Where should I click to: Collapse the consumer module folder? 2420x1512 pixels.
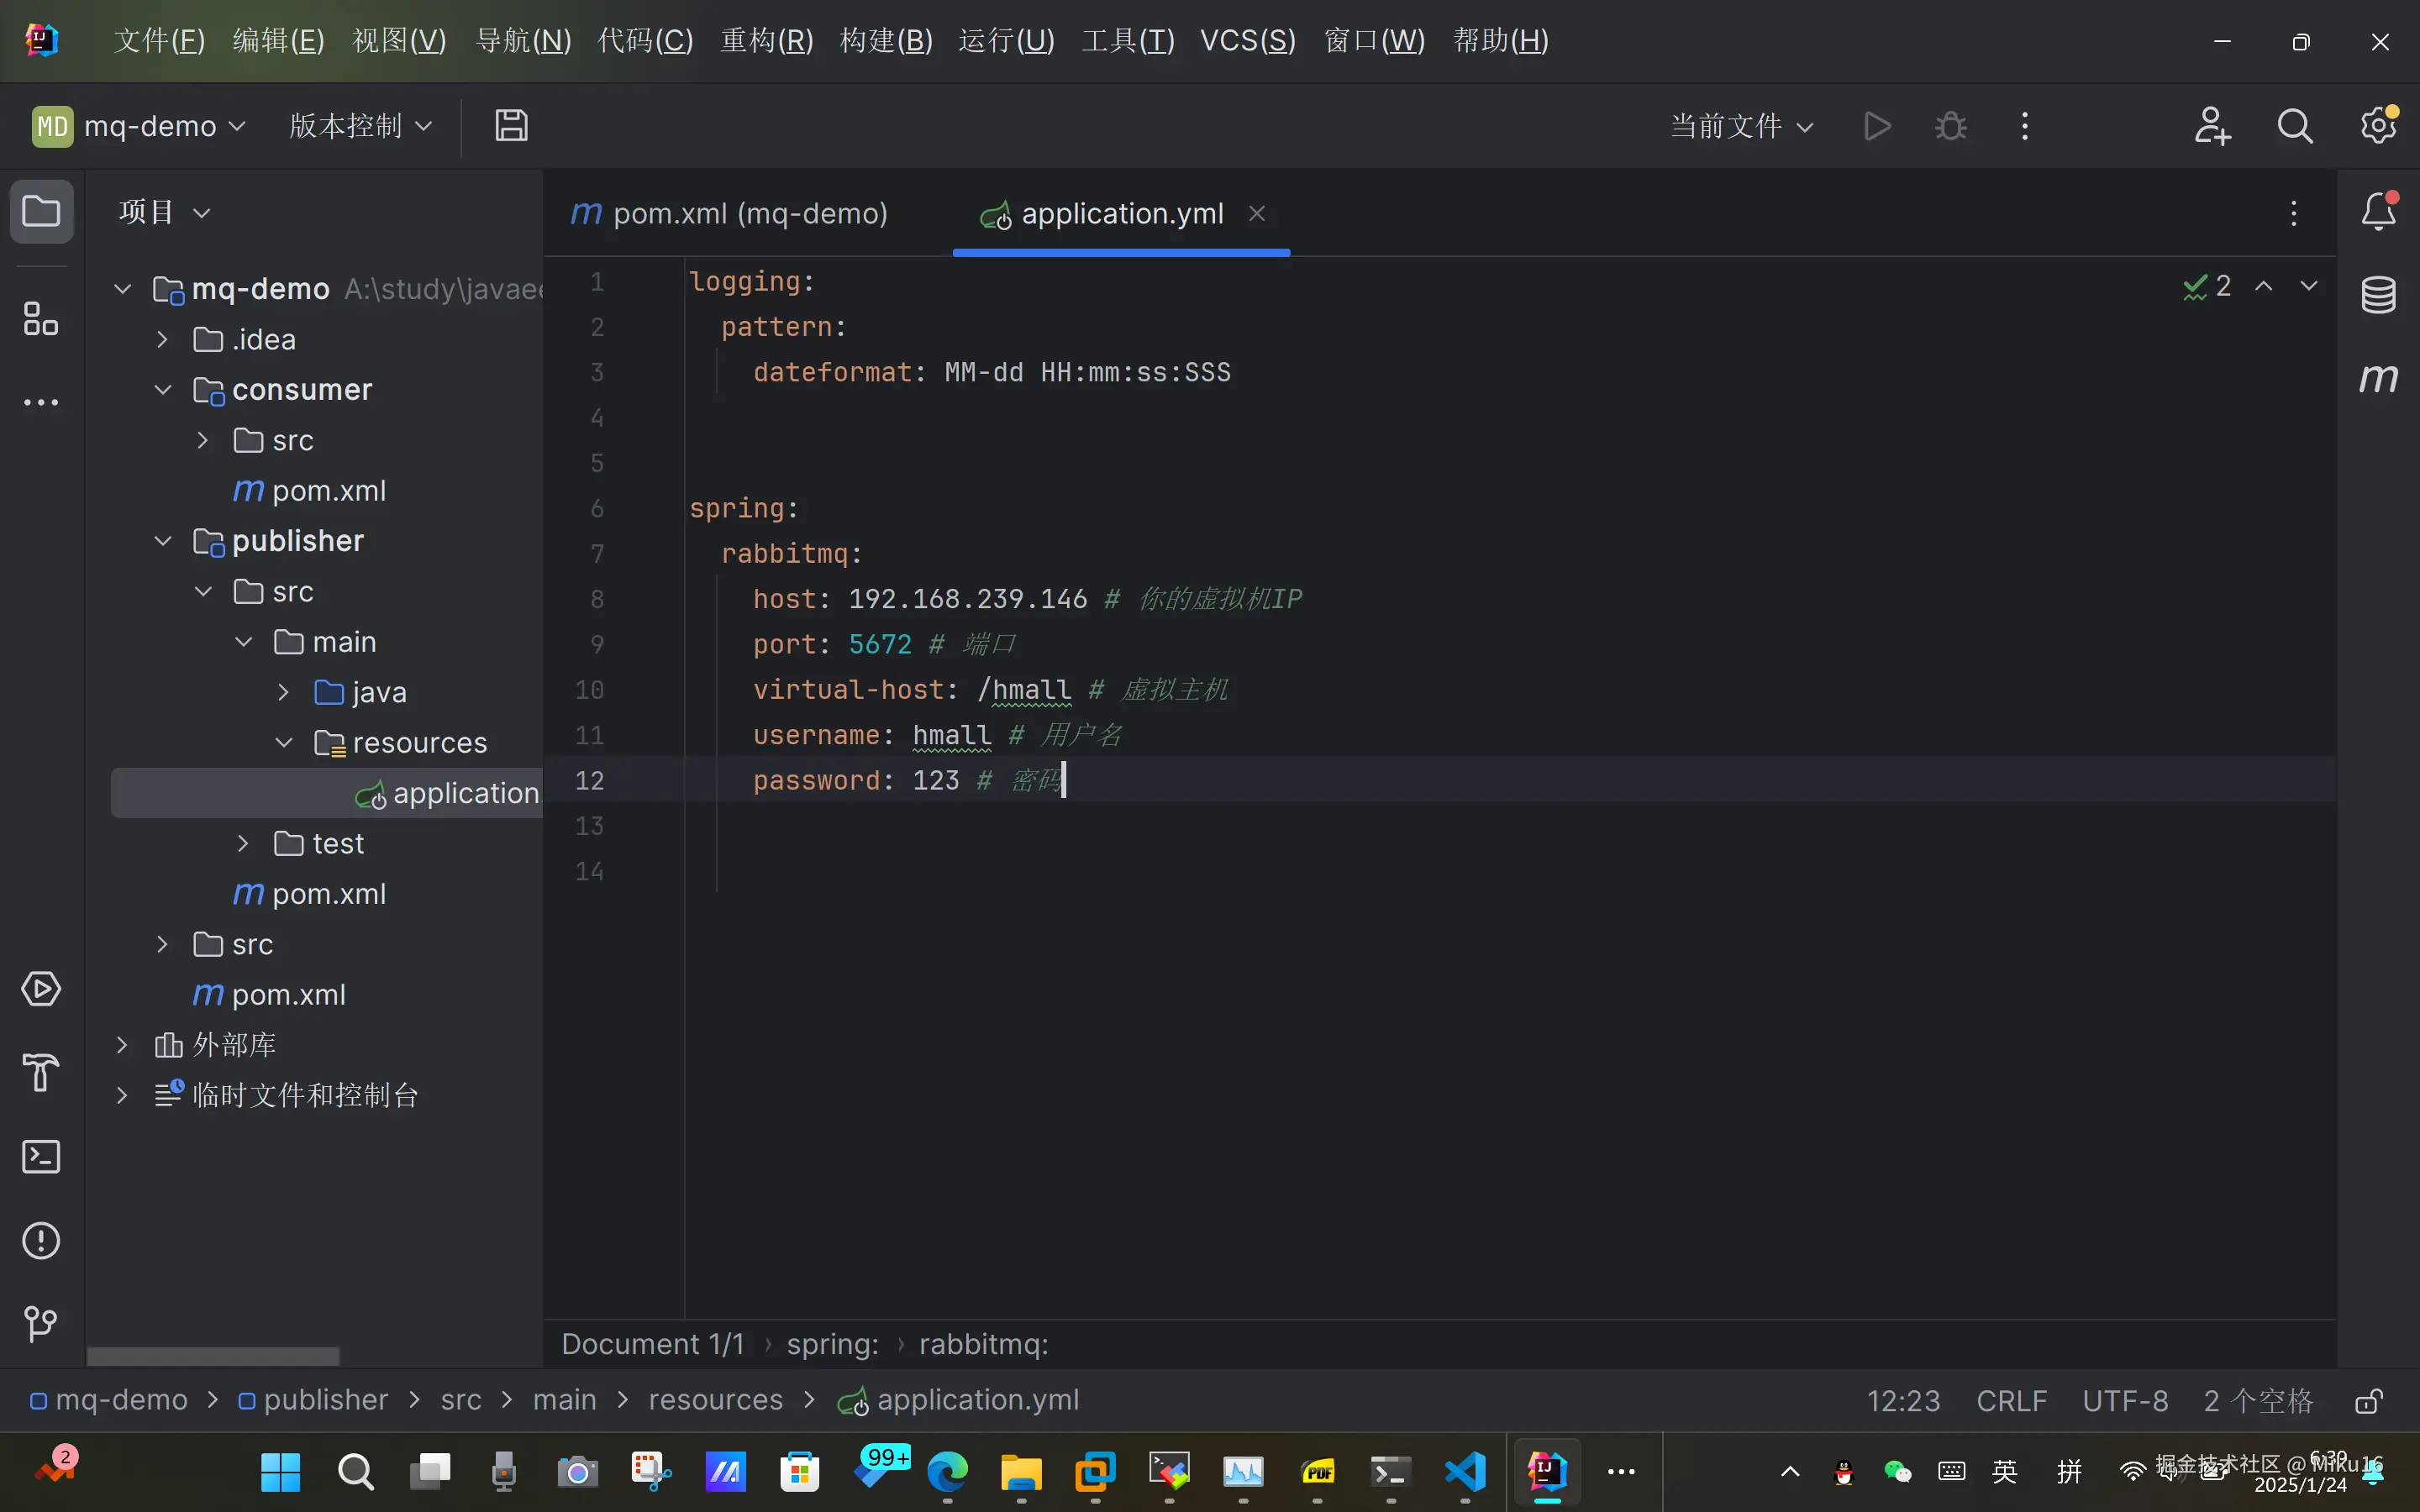pos(163,390)
